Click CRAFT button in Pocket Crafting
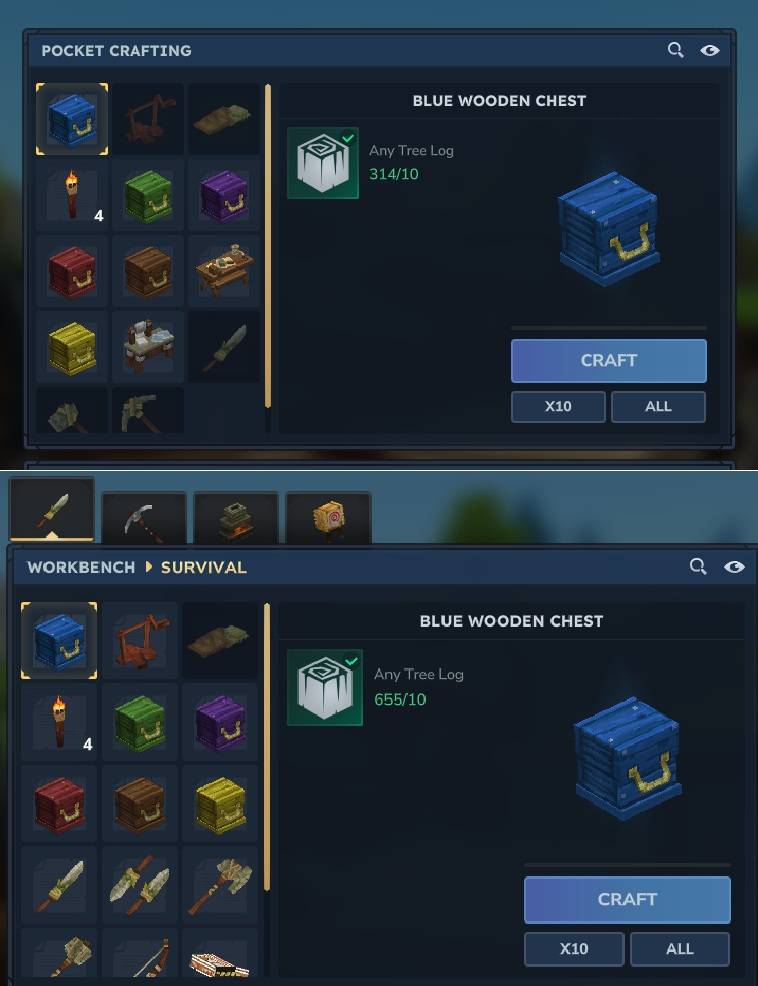The image size is (758, 986). (x=608, y=361)
